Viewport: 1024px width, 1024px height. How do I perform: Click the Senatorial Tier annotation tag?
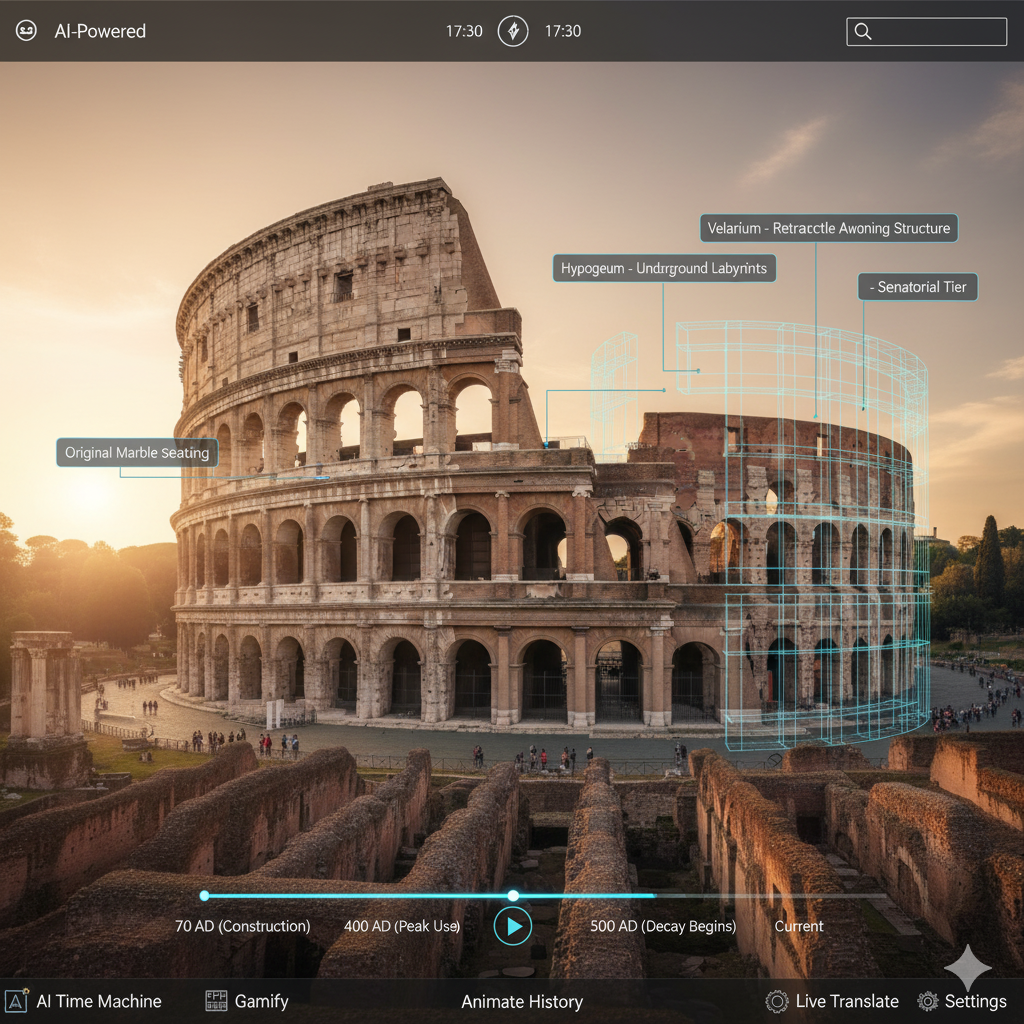[x=918, y=287]
